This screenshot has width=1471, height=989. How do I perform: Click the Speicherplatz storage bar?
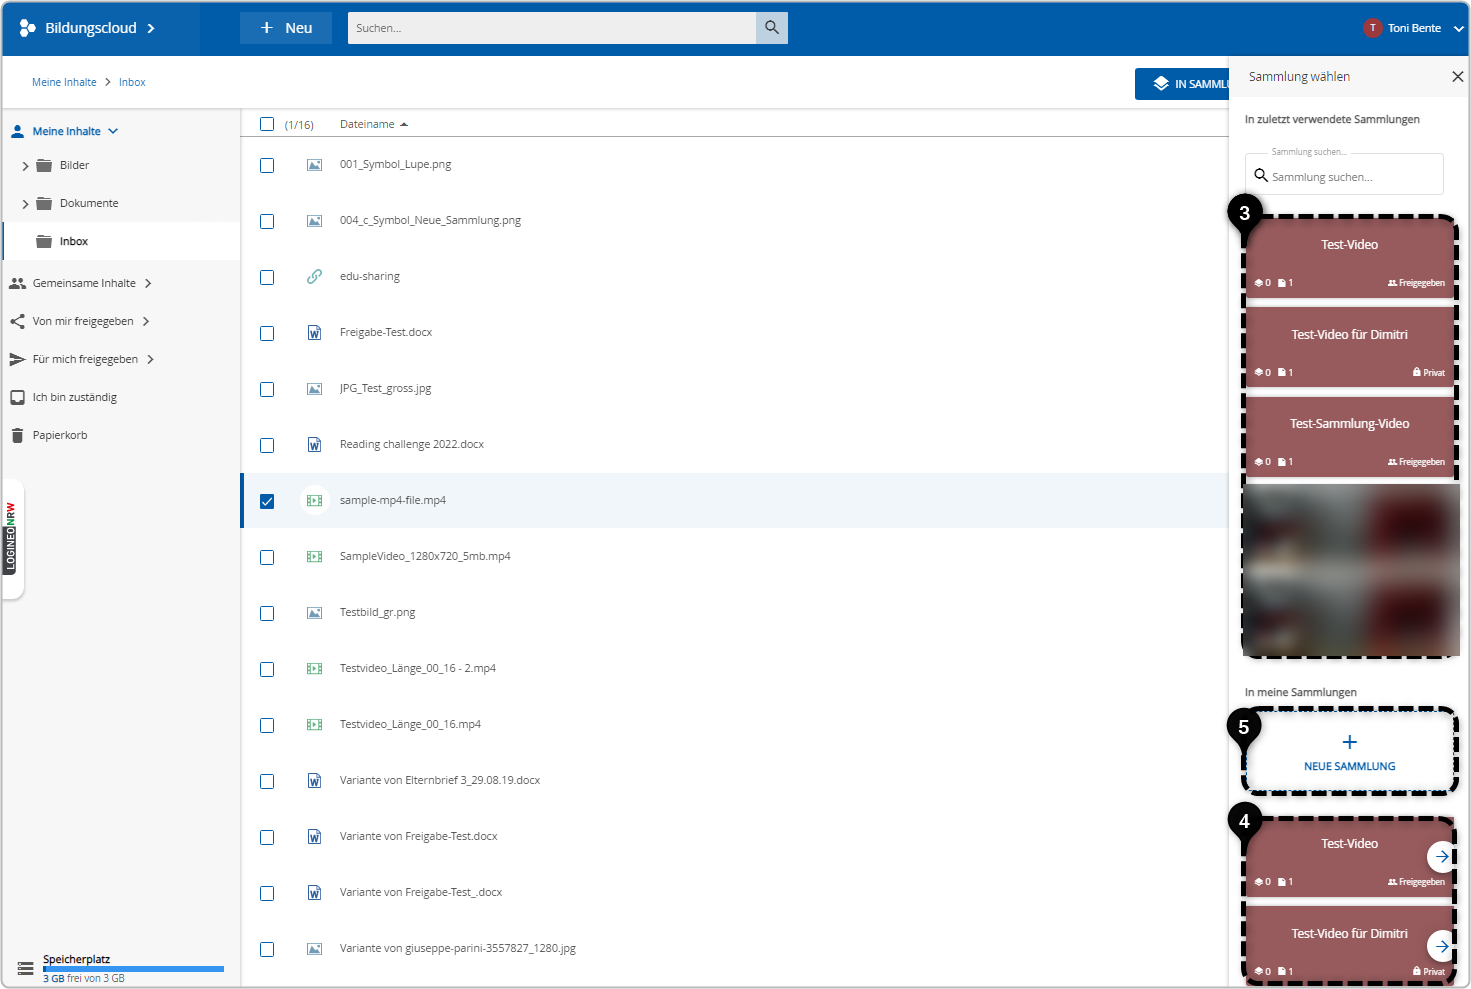pyautogui.click(x=133, y=968)
